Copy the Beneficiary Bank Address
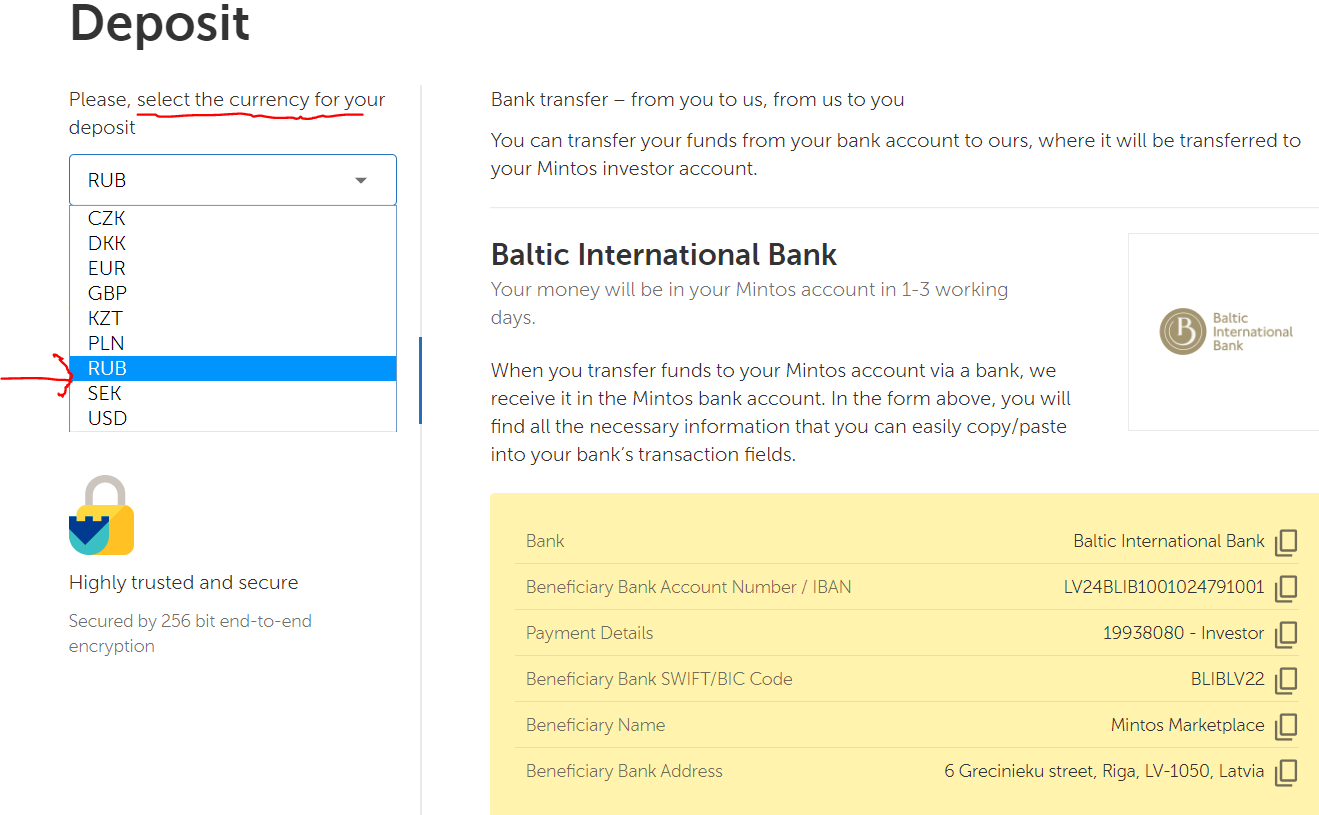This screenshot has width=1319, height=815. click(1286, 772)
